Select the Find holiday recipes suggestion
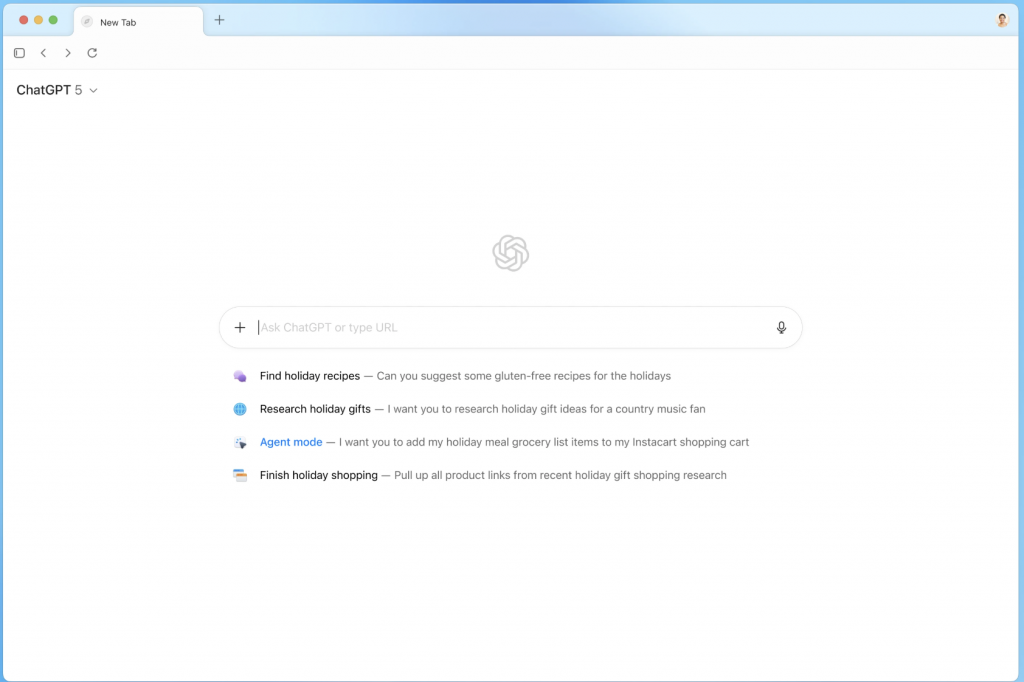Screen dimensions: 1024x682 click(309, 375)
